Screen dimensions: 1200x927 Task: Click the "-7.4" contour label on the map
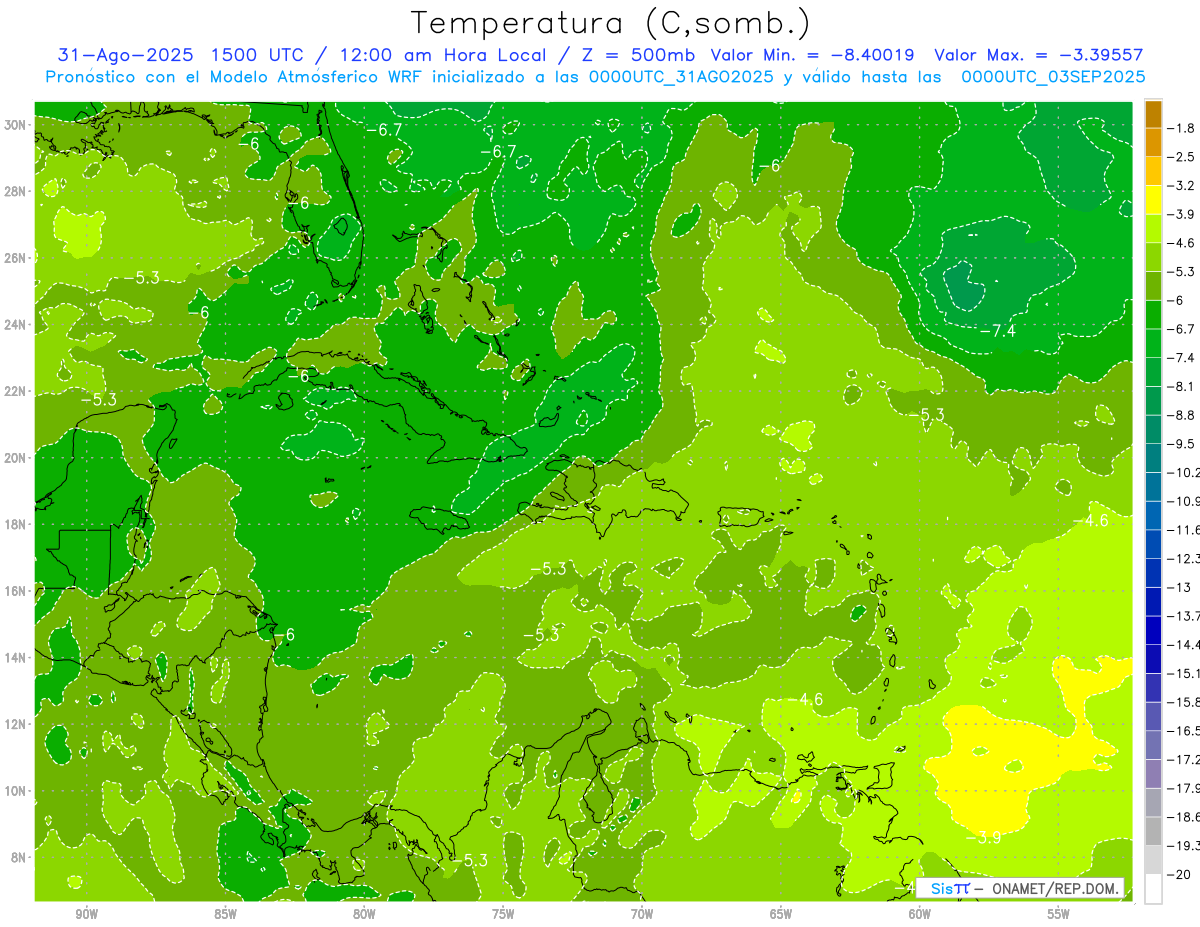pyautogui.click(x=997, y=331)
